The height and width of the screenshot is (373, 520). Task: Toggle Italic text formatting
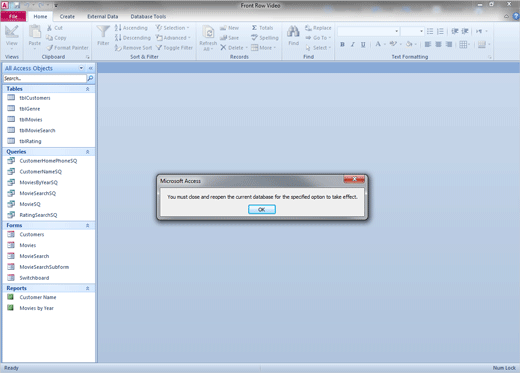pyautogui.click(x=353, y=44)
